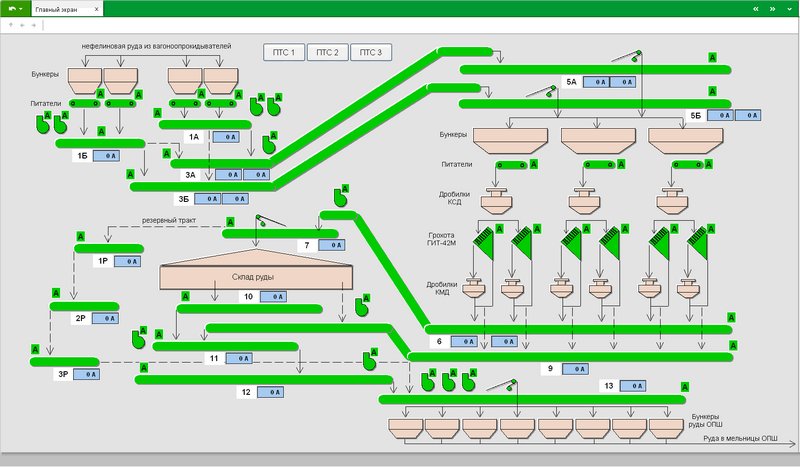Click the A mode badge of conveyor 13
Image resolution: width=800 pixels, height=467 pixels.
point(685,387)
